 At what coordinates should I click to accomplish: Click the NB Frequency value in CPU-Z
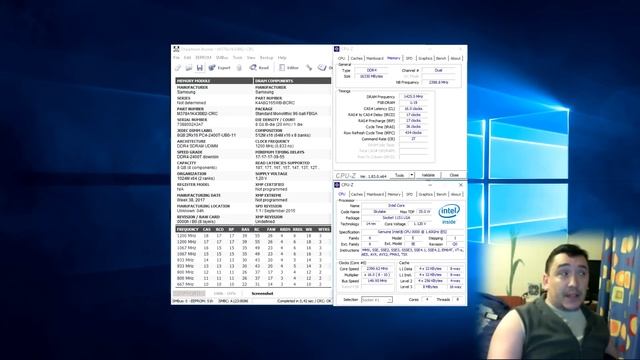pos(438,82)
